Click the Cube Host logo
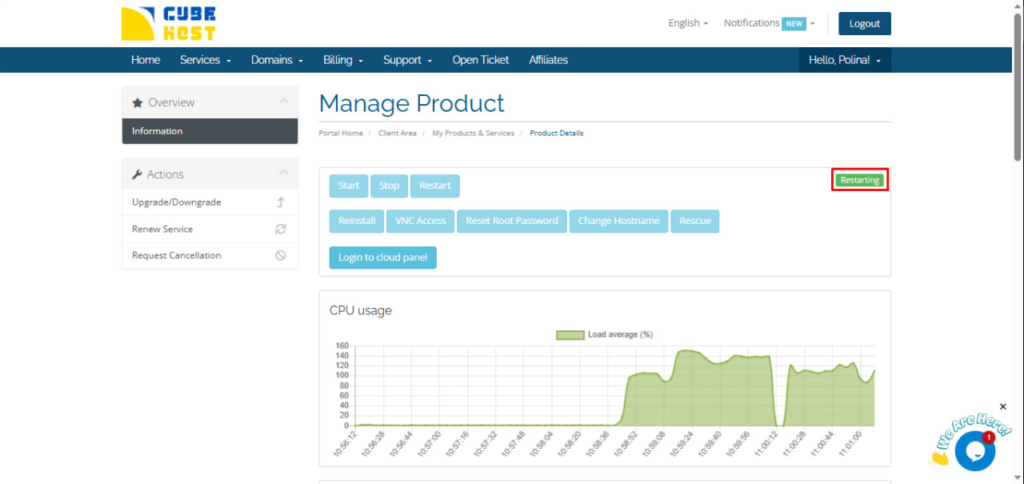Screen dimensions: 1024x484 (166, 24)
